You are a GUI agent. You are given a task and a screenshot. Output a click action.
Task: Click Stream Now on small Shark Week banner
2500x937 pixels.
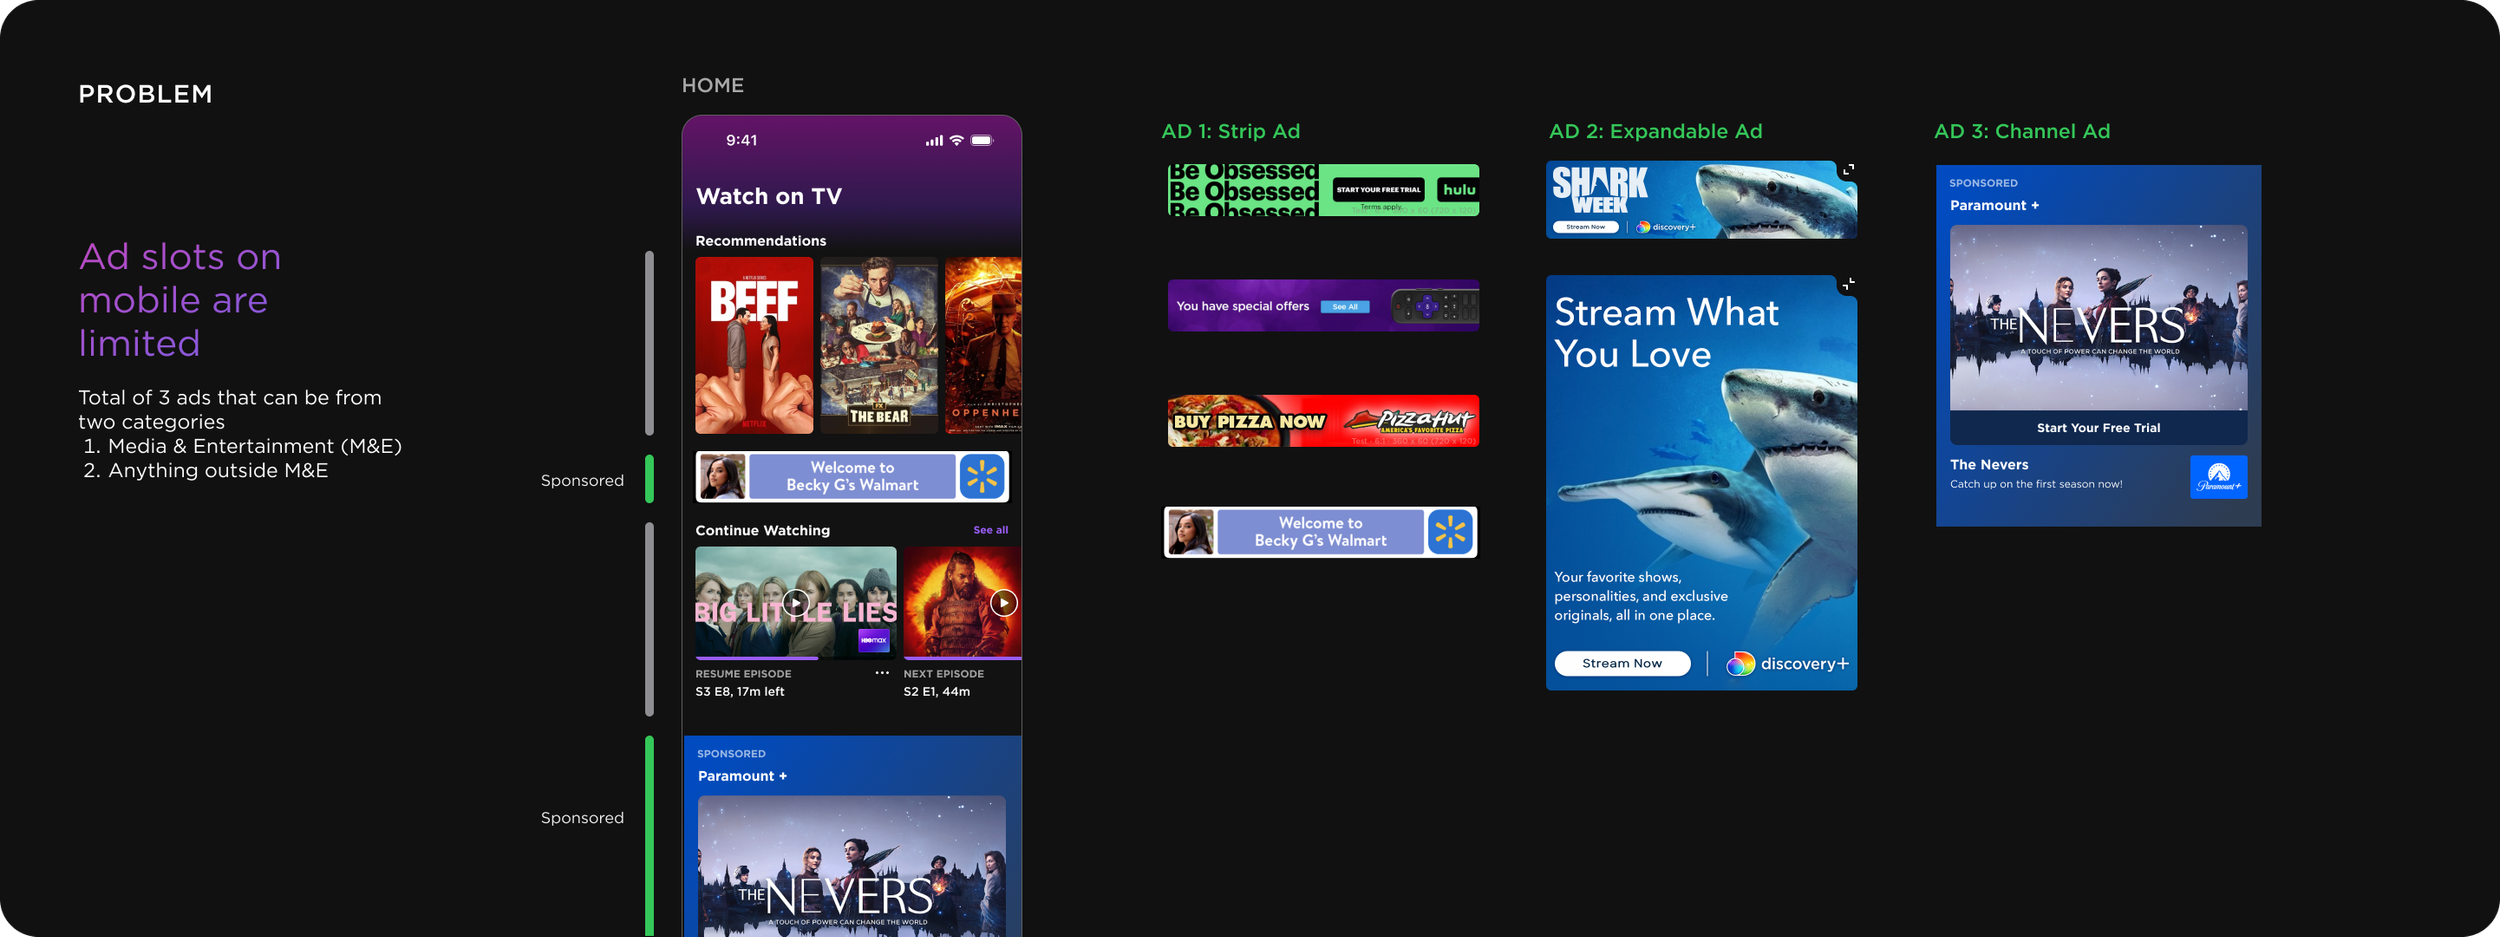point(1585,227)
